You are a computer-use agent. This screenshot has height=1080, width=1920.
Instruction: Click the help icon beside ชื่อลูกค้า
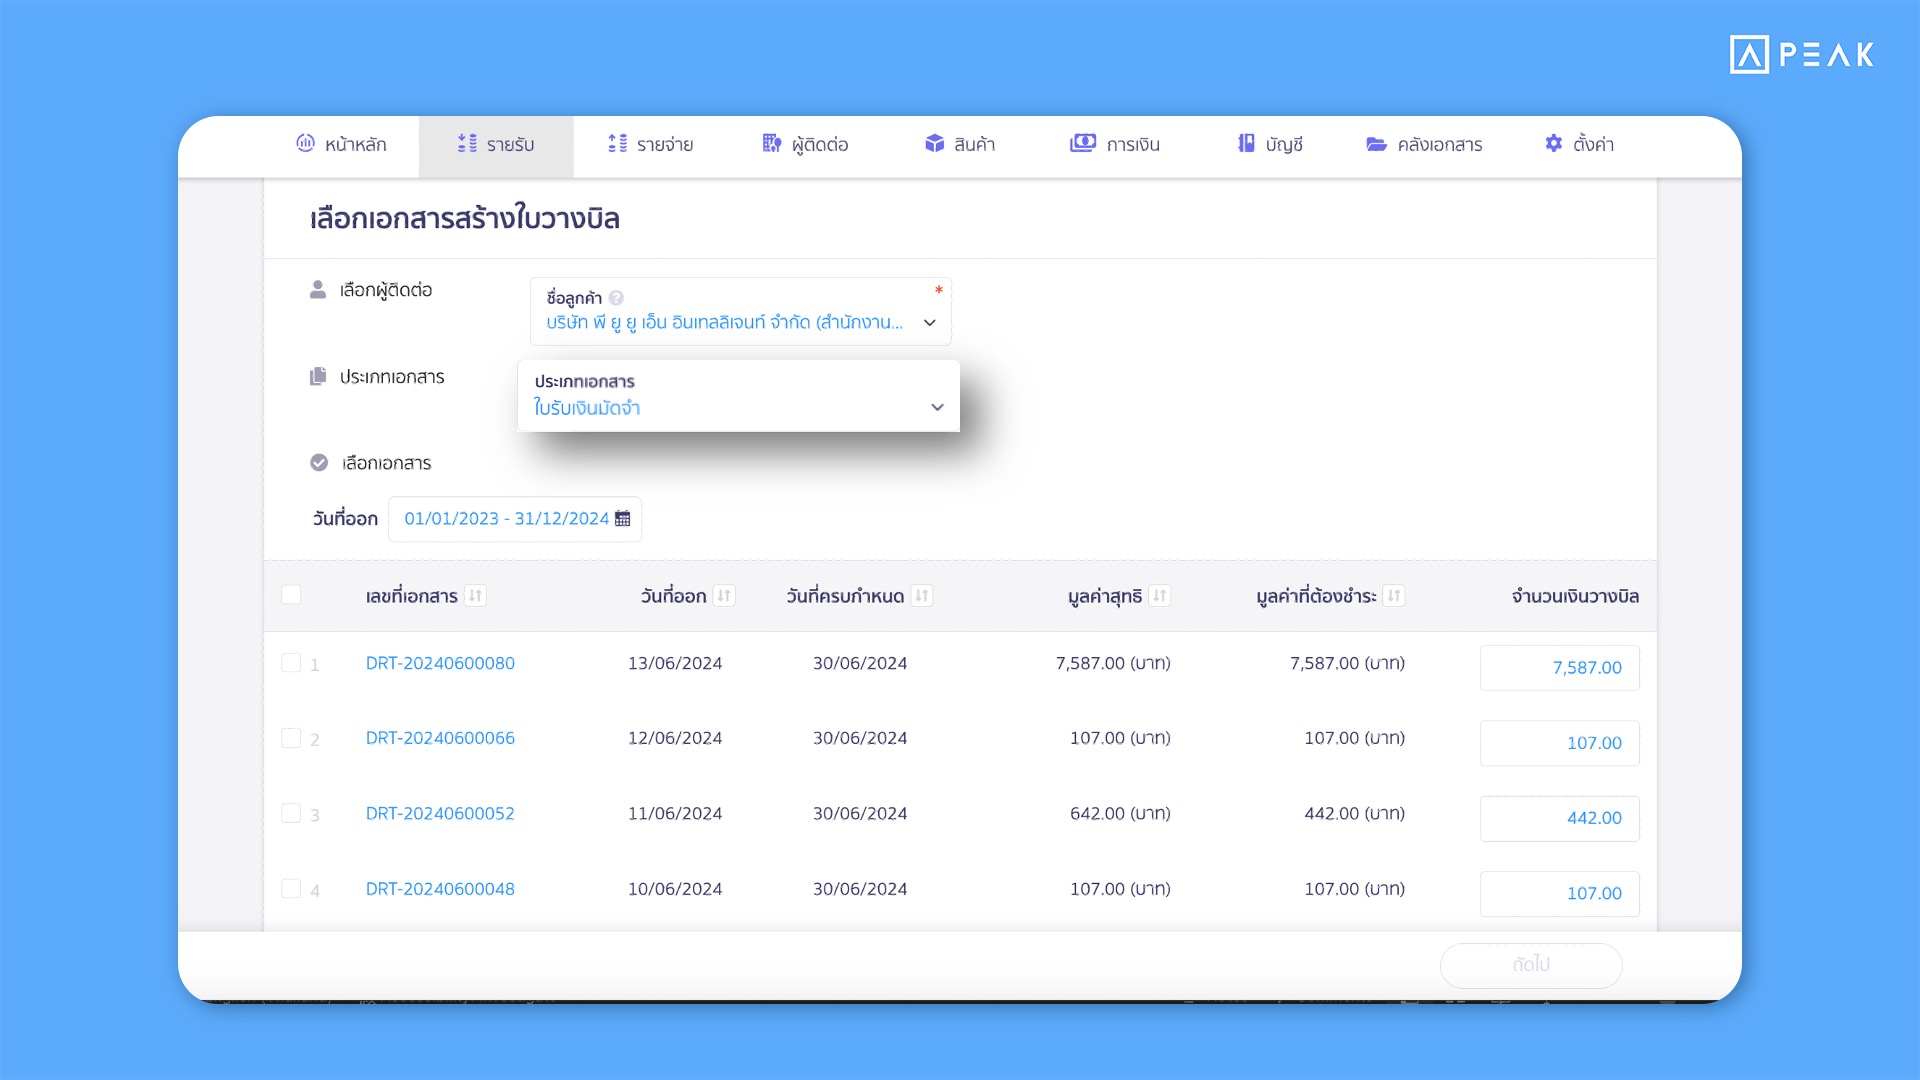[x=616, y=298]
